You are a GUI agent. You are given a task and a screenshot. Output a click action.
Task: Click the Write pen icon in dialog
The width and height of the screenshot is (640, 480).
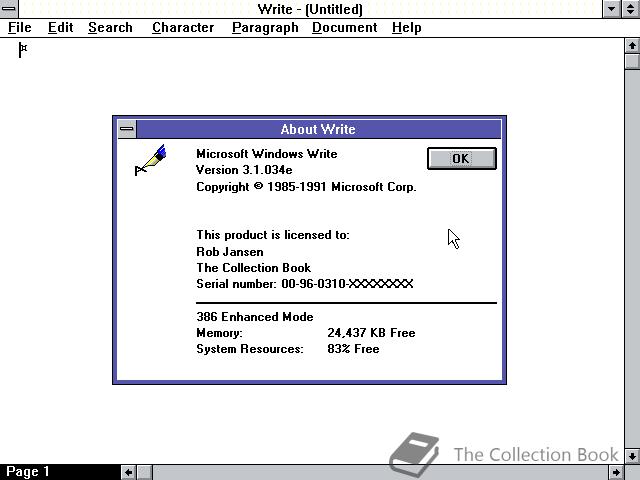pos(151,160)
